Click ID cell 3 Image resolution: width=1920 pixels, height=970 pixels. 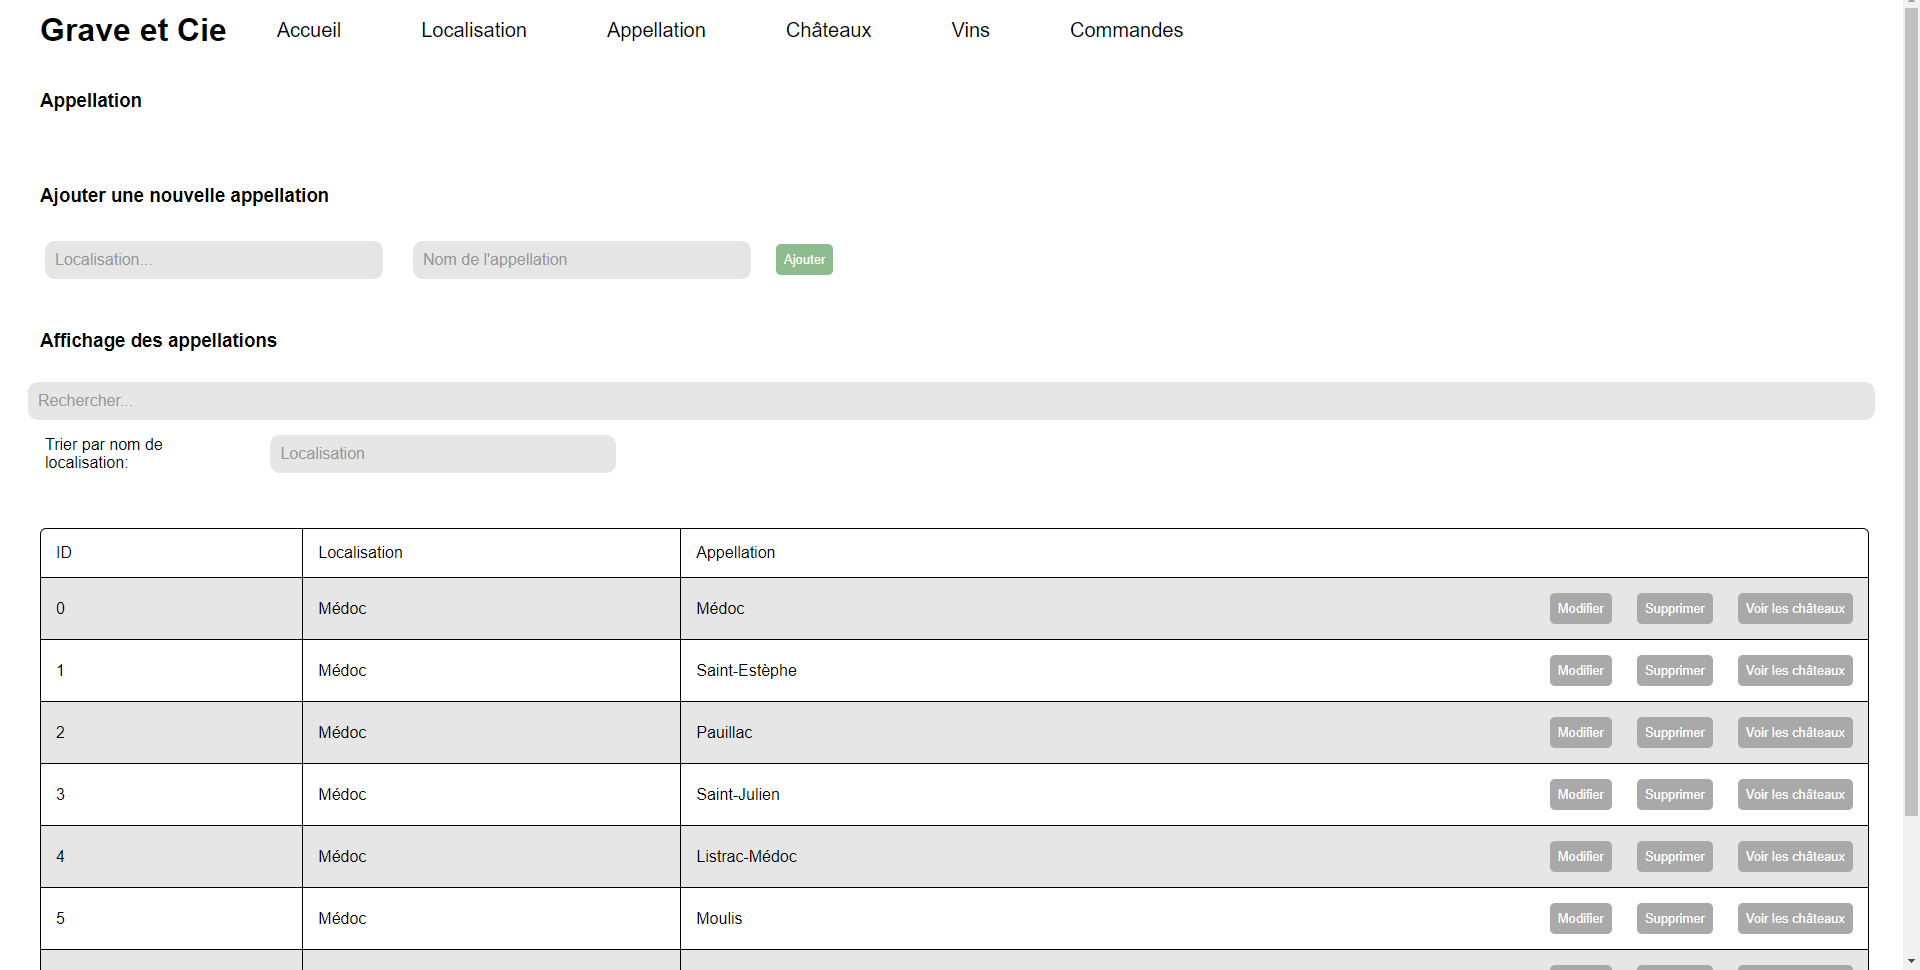click(x=171, y=795)
